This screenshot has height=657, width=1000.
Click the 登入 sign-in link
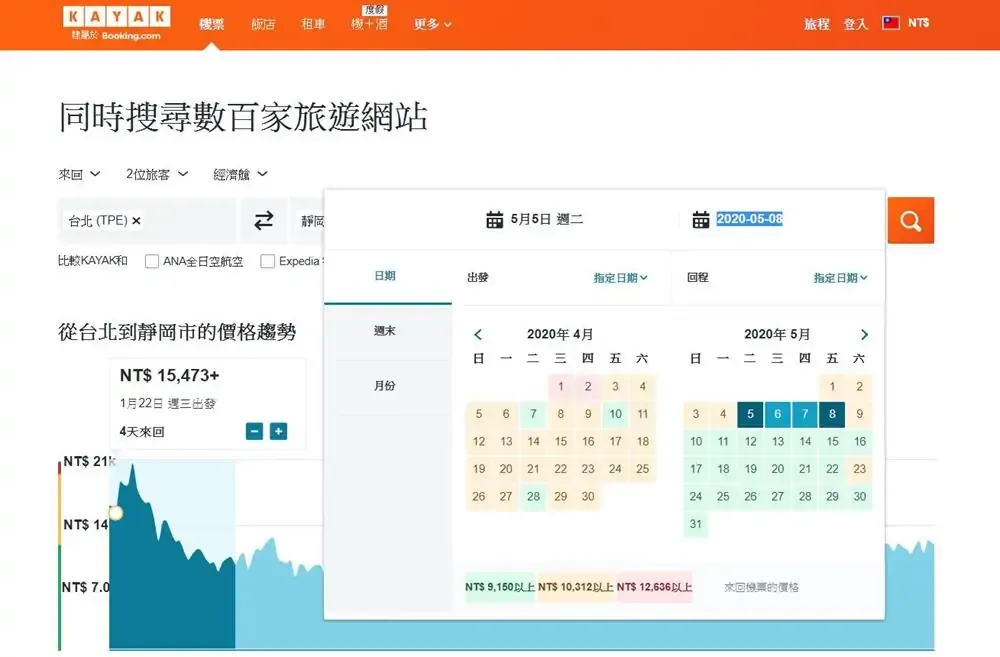point(855,24)
